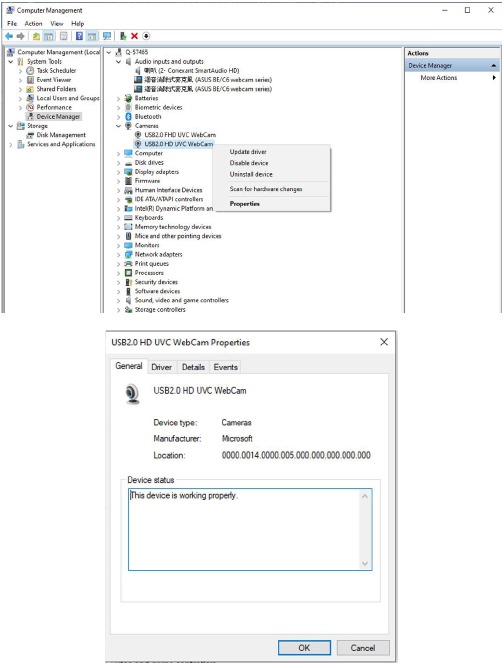Switch to the Driver tab

[x=161, y=367]
